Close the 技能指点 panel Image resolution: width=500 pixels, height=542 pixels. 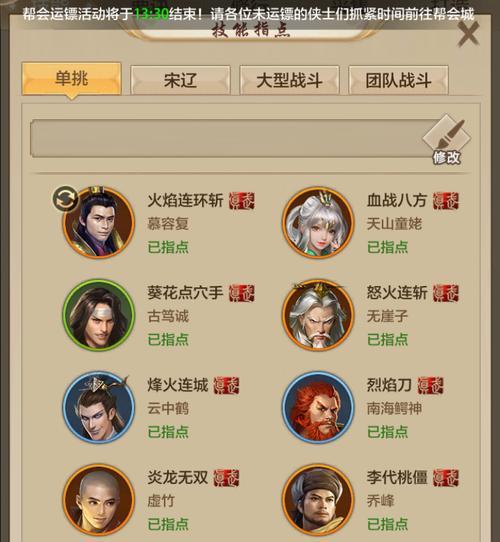click(x=469, y=34)
